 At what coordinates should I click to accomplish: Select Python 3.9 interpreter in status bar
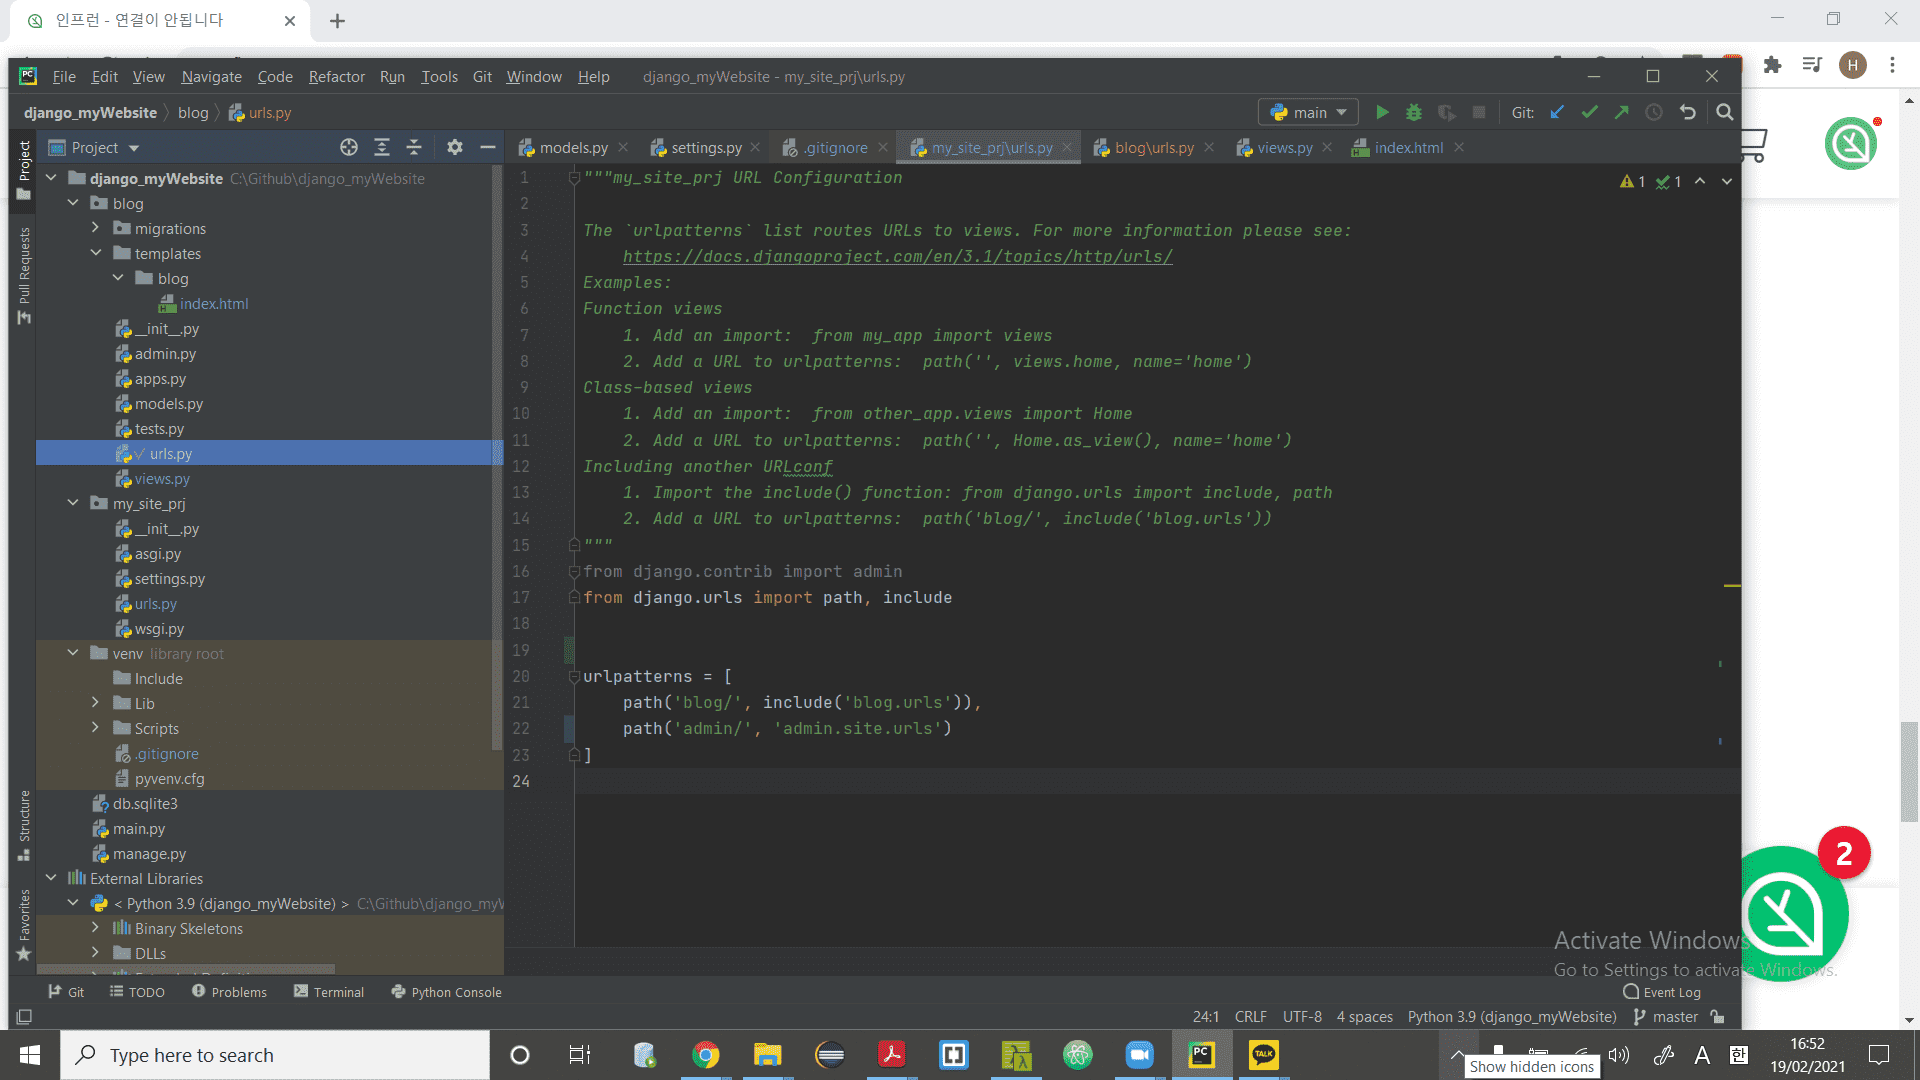pyautogui.click(x=1512, y=1017)
